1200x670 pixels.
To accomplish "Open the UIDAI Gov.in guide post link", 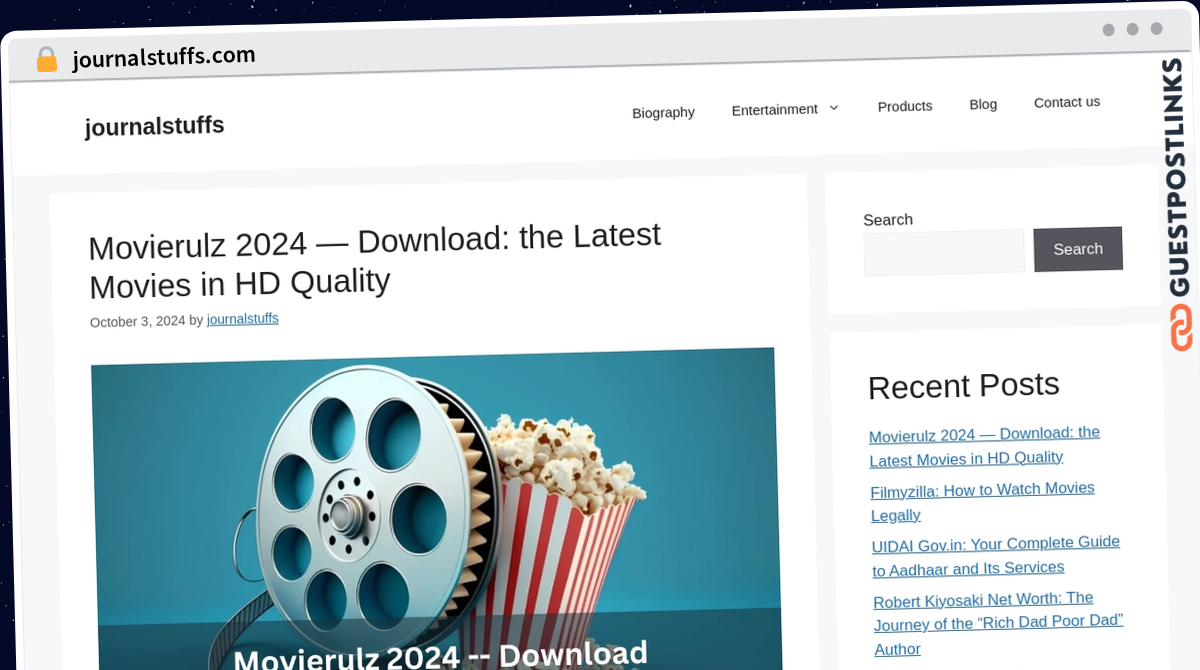I will click(996, 556).
